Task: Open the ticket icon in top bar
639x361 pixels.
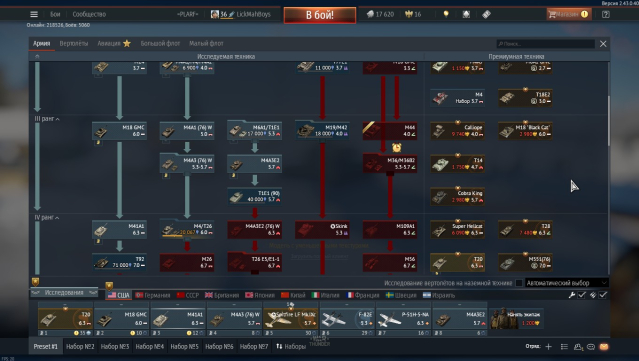Action: [486, 14]
